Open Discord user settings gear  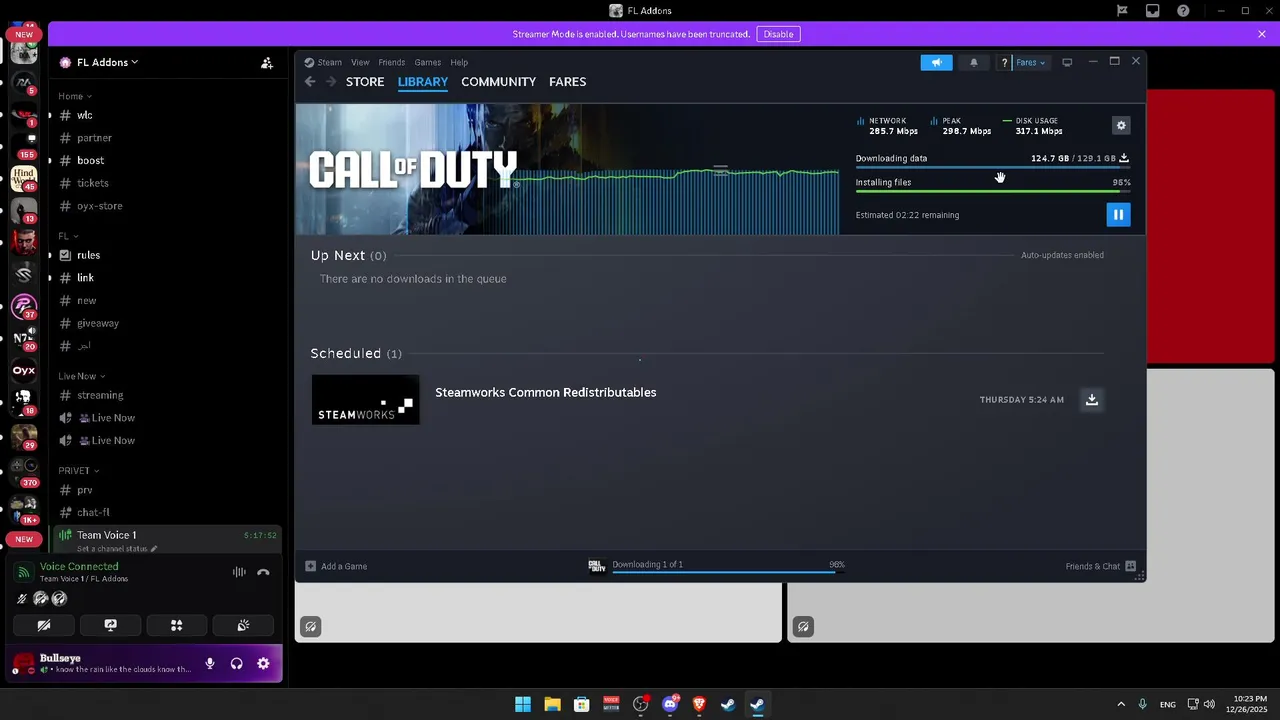click(263, 663)
